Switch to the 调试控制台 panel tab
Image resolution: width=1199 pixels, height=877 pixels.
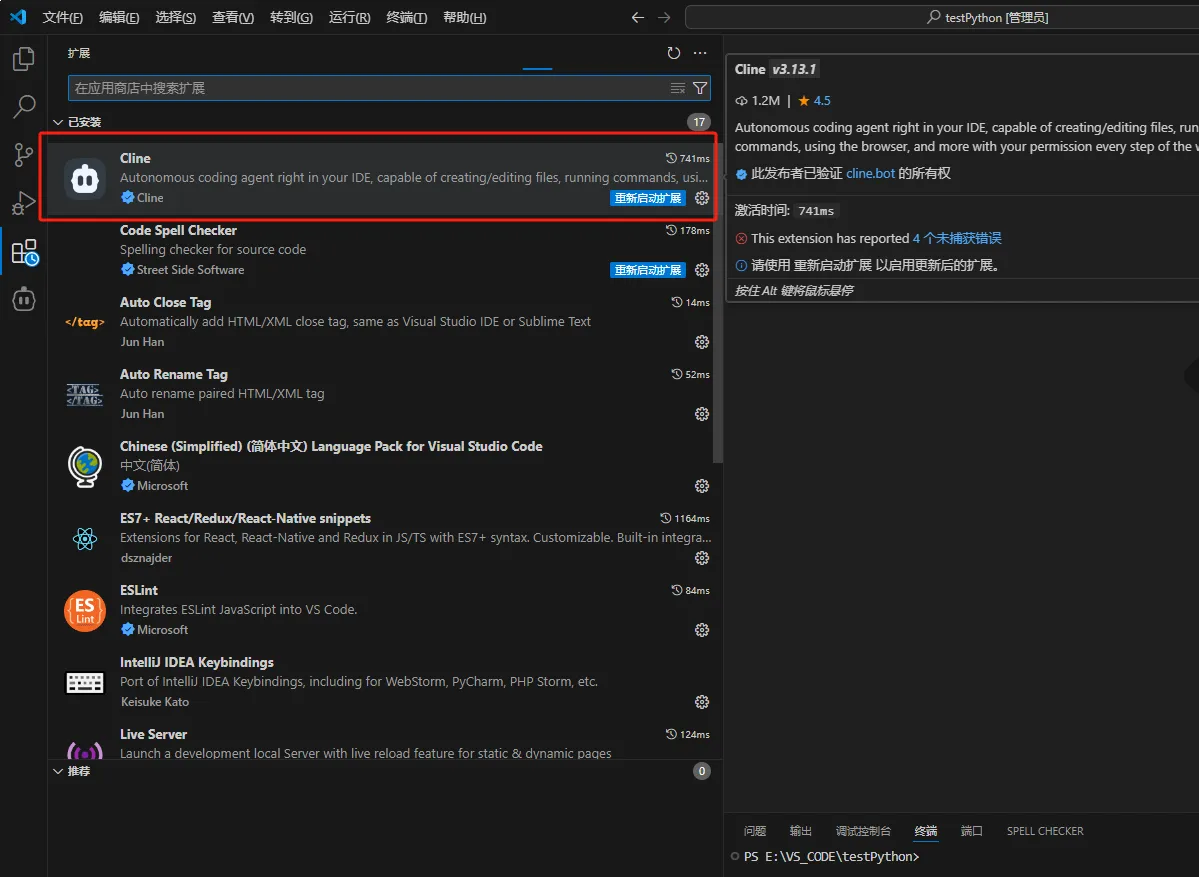click(863, 831)
